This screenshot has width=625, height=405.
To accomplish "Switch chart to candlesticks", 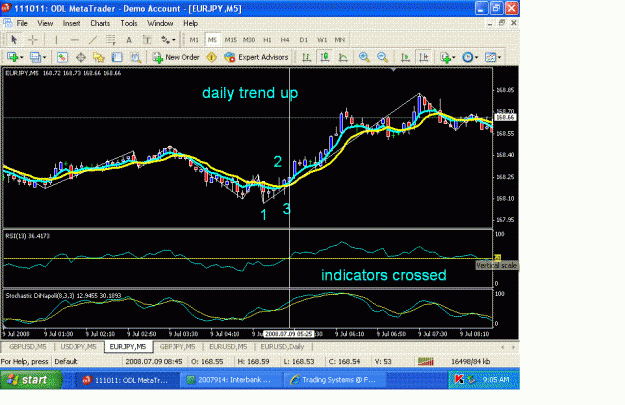I will pos(325,57).
